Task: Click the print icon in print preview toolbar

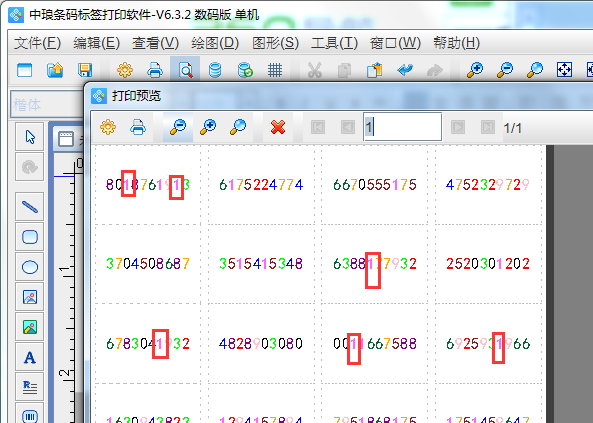Action: pos(138,127)
